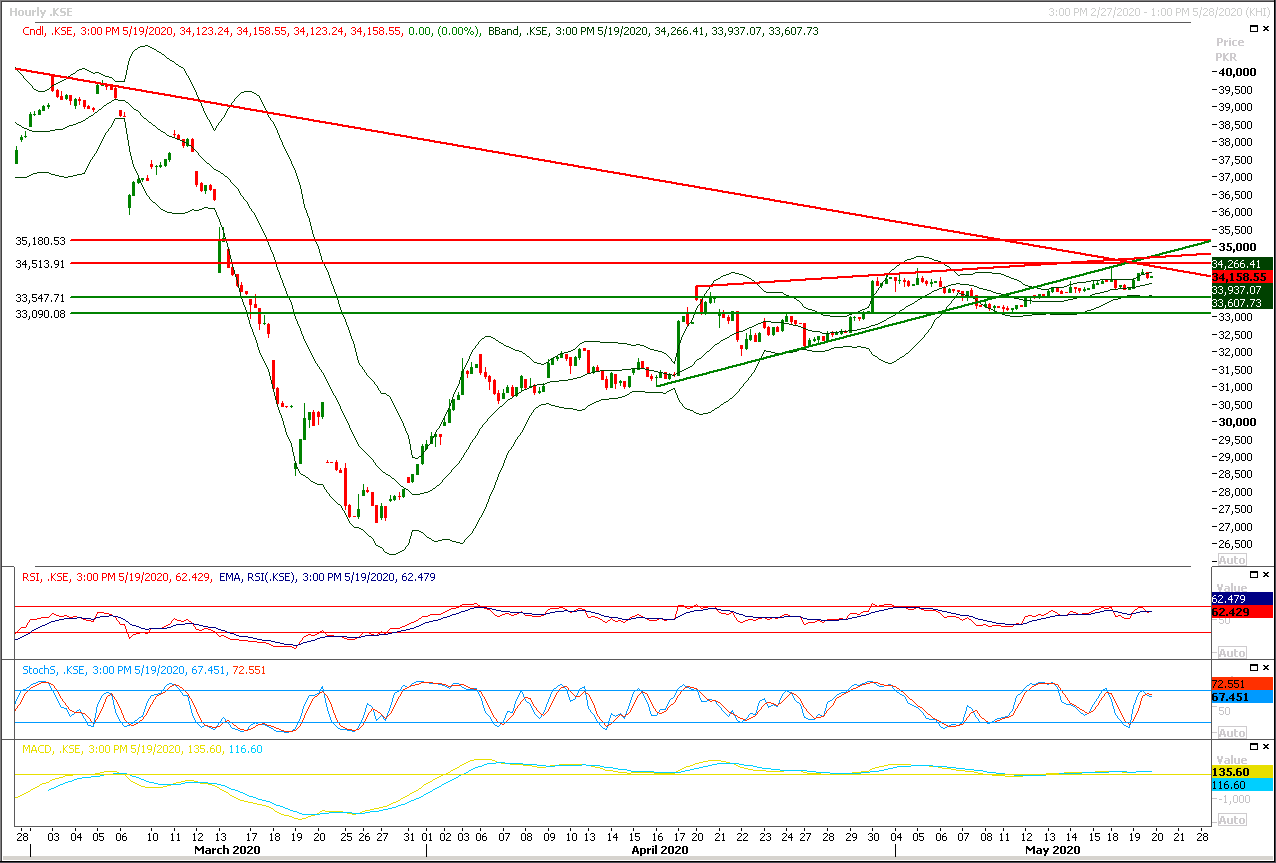Click the 34,513.91 resistance level label
This screenshot has width=1276, height=863.
click(x=41, y=263)
